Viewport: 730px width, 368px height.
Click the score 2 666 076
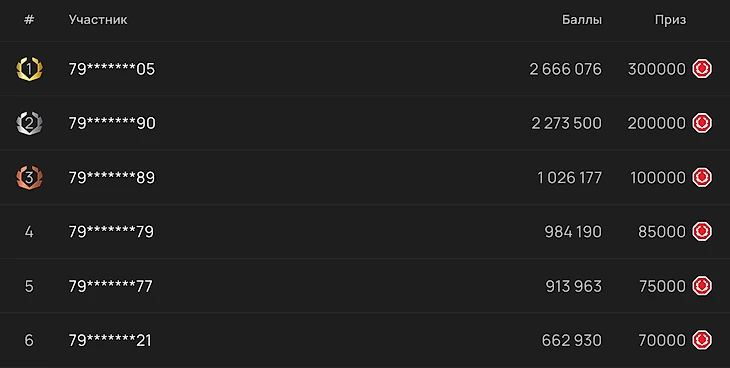click(x=566, y=69)
